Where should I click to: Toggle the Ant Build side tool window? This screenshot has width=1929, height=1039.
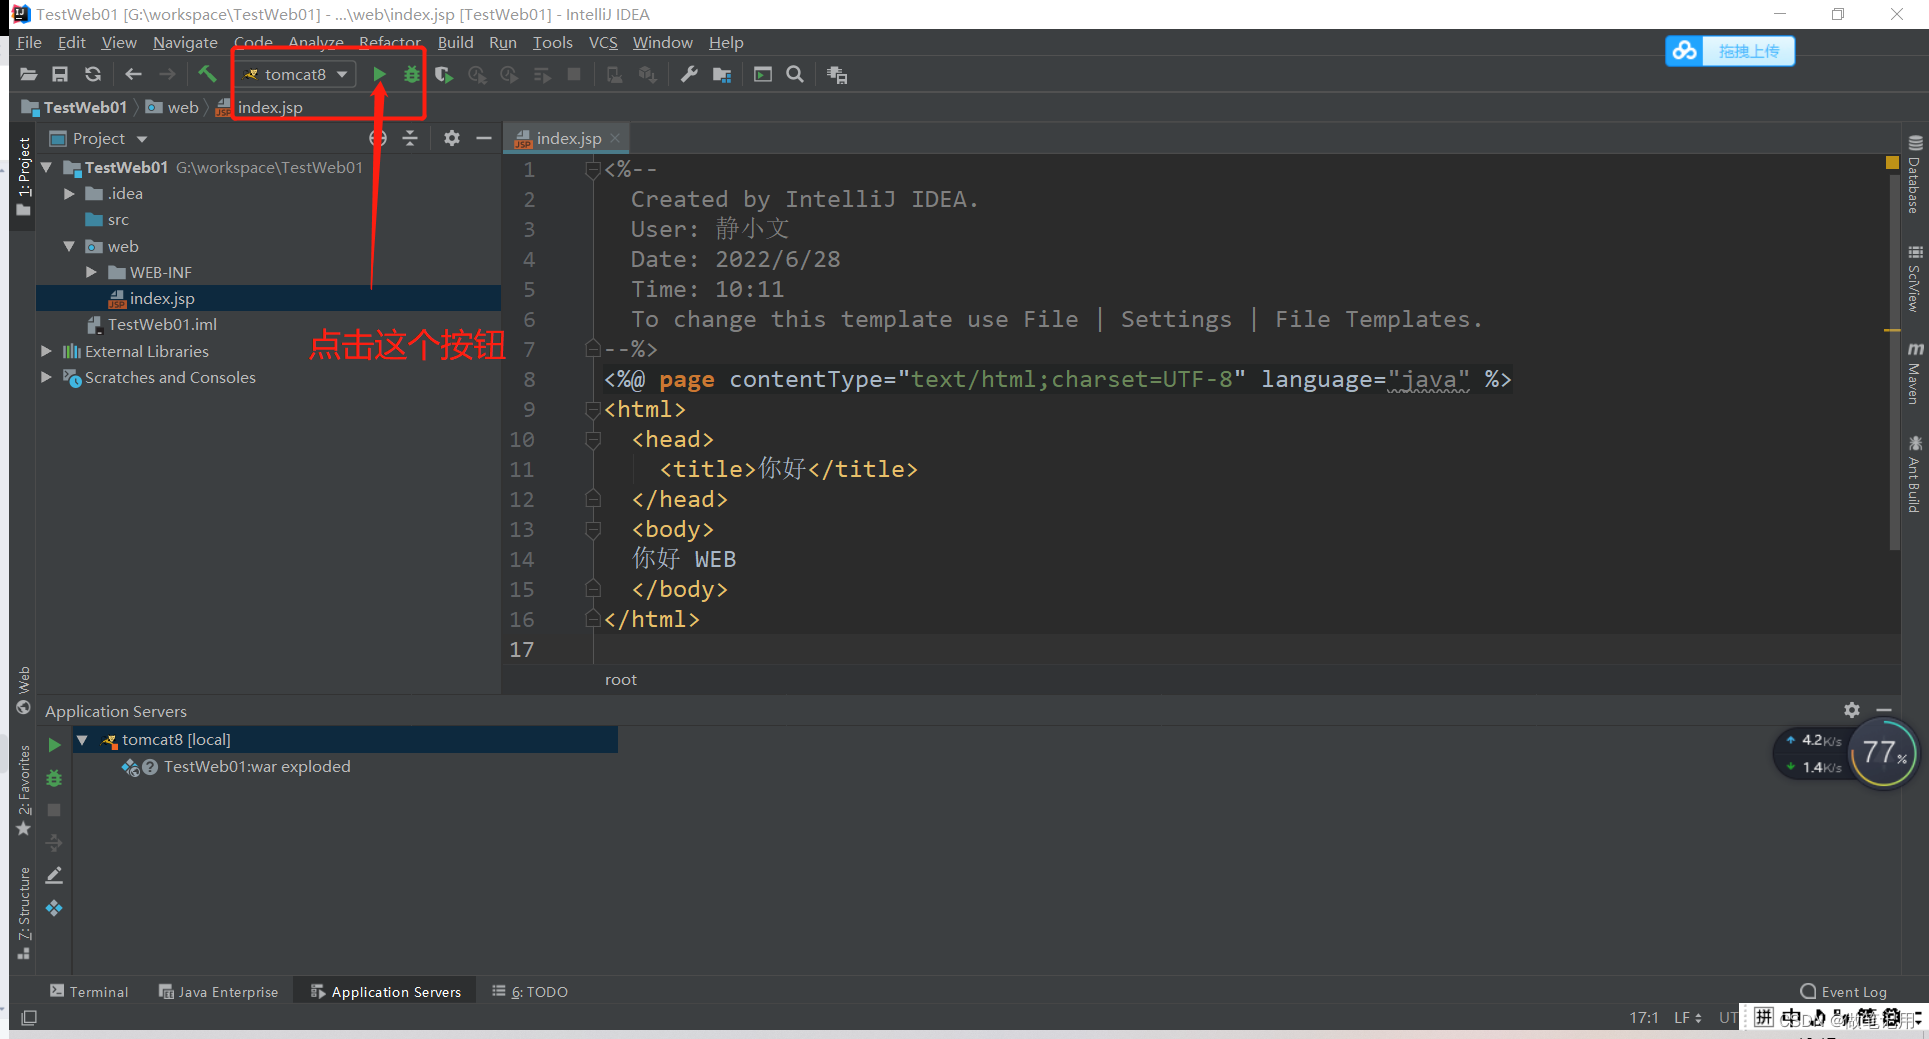click(1914, 475)
